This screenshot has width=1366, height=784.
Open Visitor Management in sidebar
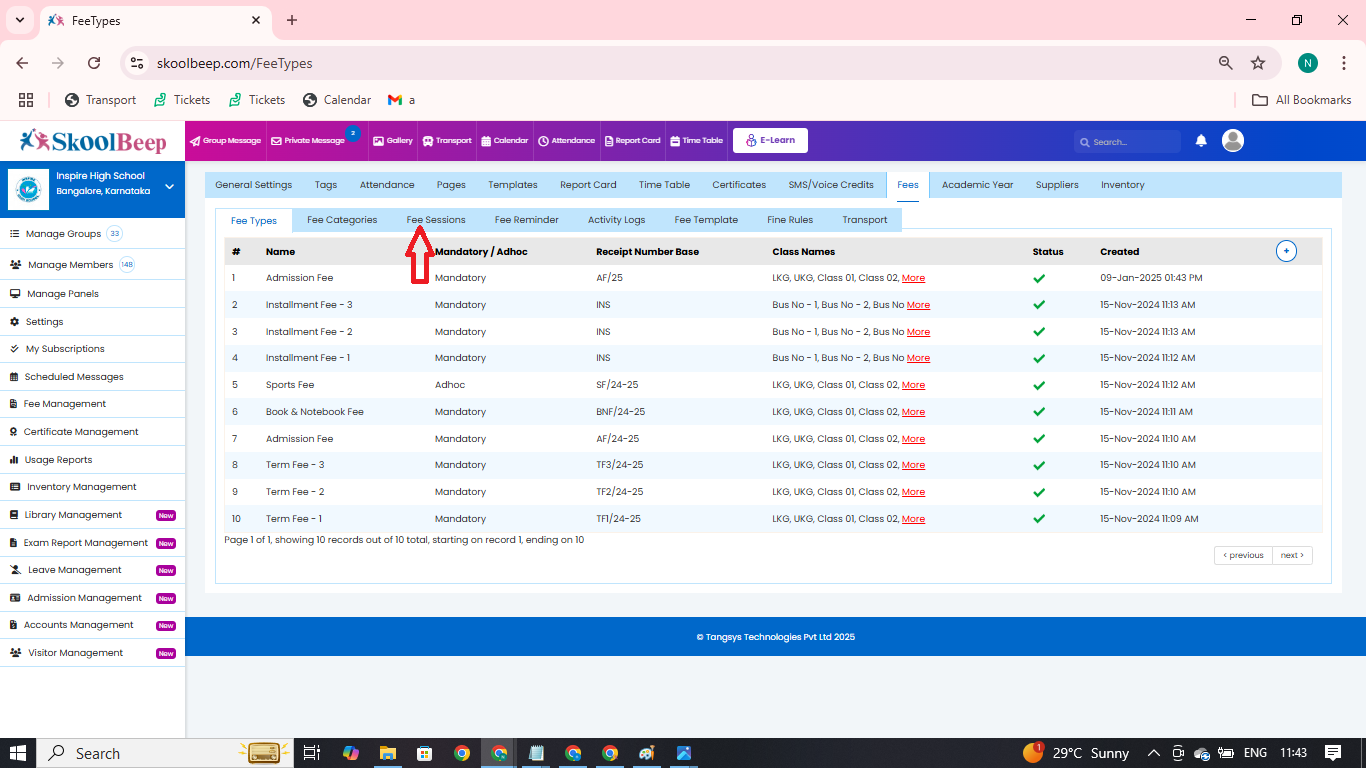point(75,653)
